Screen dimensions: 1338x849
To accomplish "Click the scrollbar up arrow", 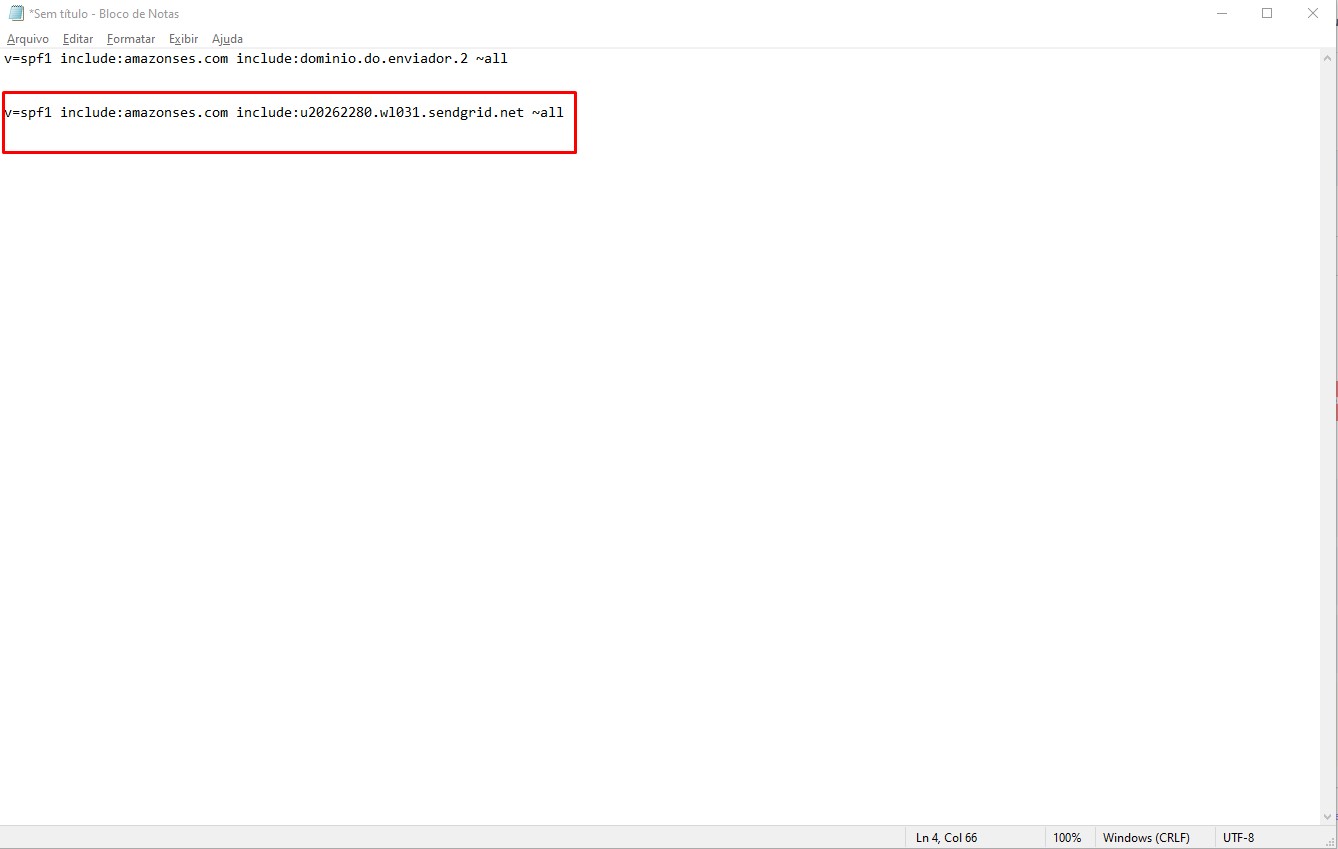I will (x=1329, y=57).
